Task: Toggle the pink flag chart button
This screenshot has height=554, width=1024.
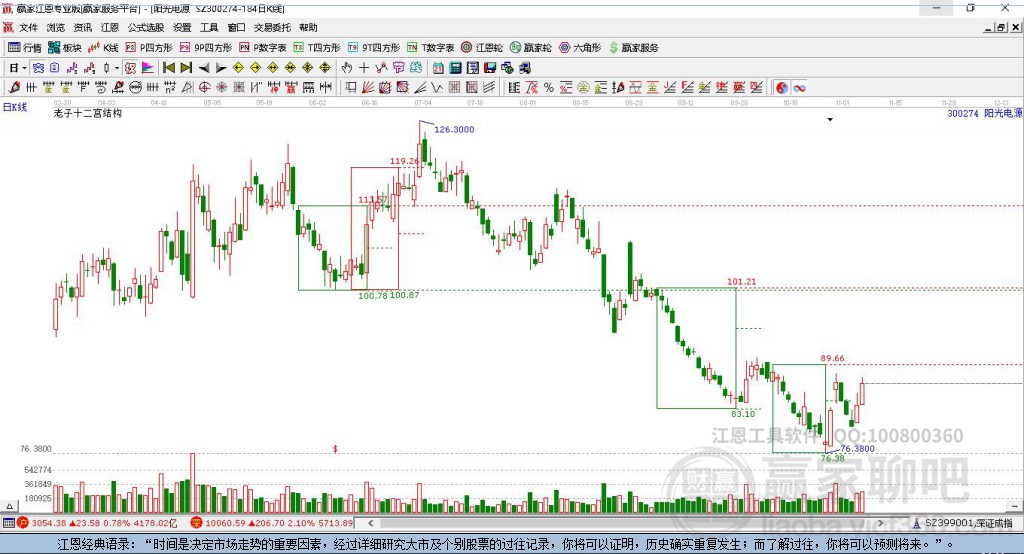Action: (x=148, y=67)
